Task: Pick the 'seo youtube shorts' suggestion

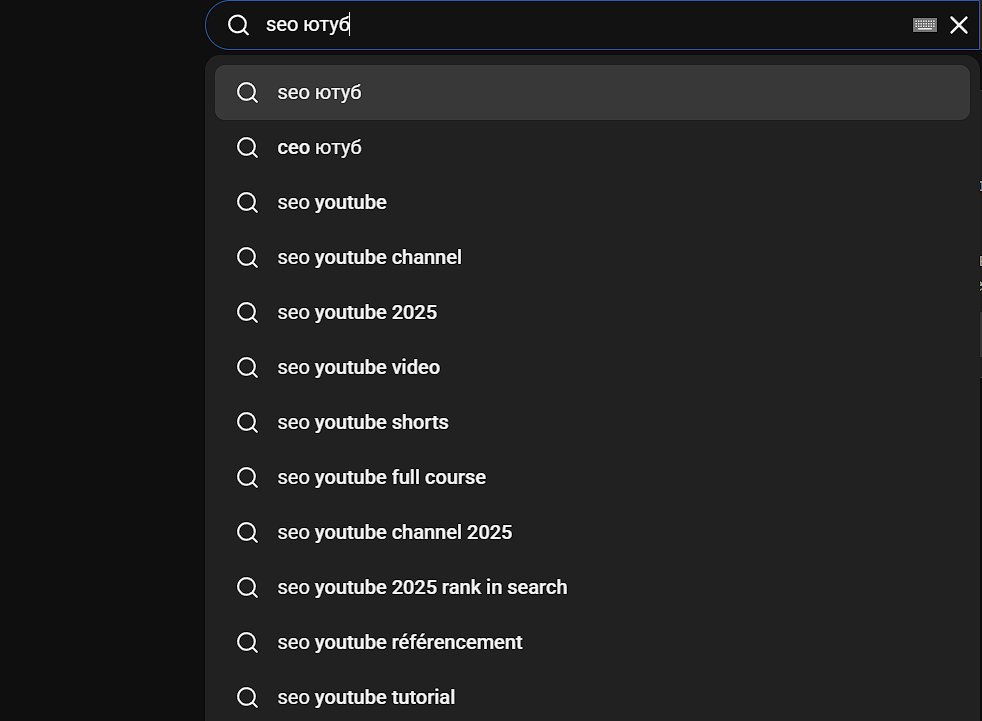Action: click(363, 423)
